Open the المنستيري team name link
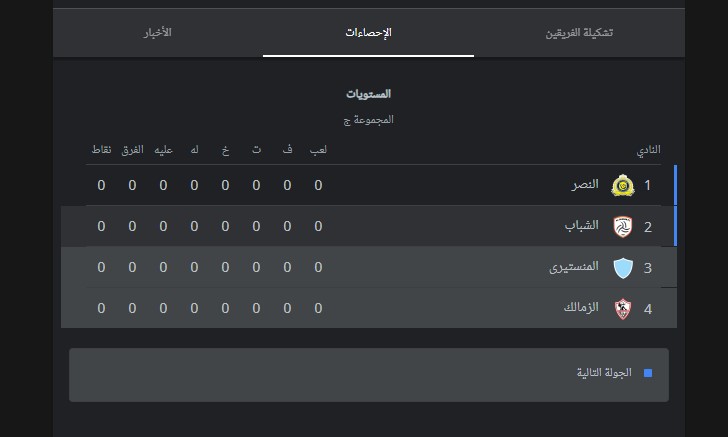Image resolution: width=728 pixels, height=437 pixels. tap(574, 267)
